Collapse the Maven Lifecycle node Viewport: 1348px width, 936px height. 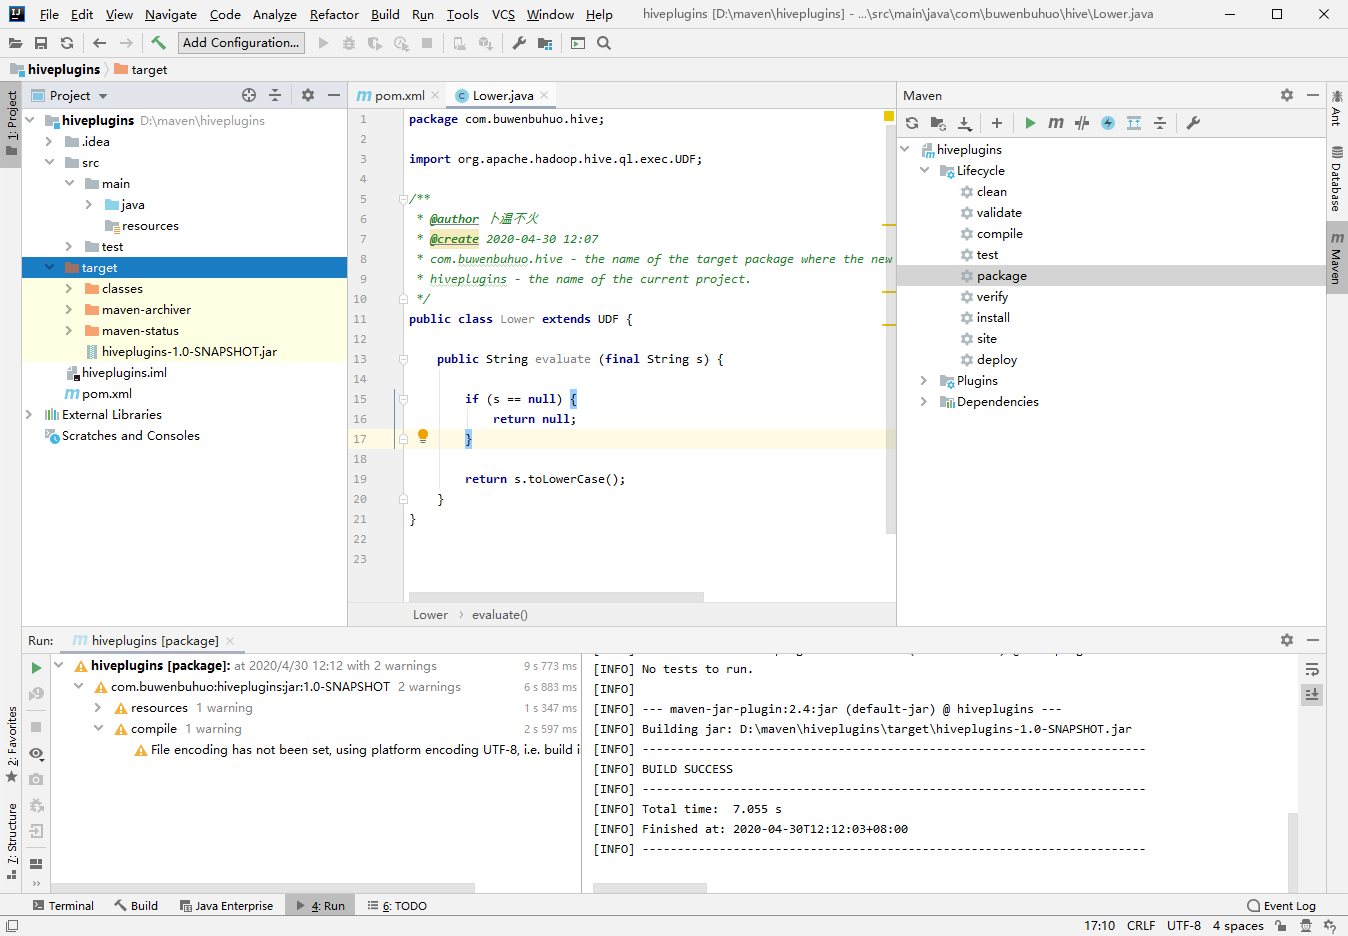pos(924,170)
